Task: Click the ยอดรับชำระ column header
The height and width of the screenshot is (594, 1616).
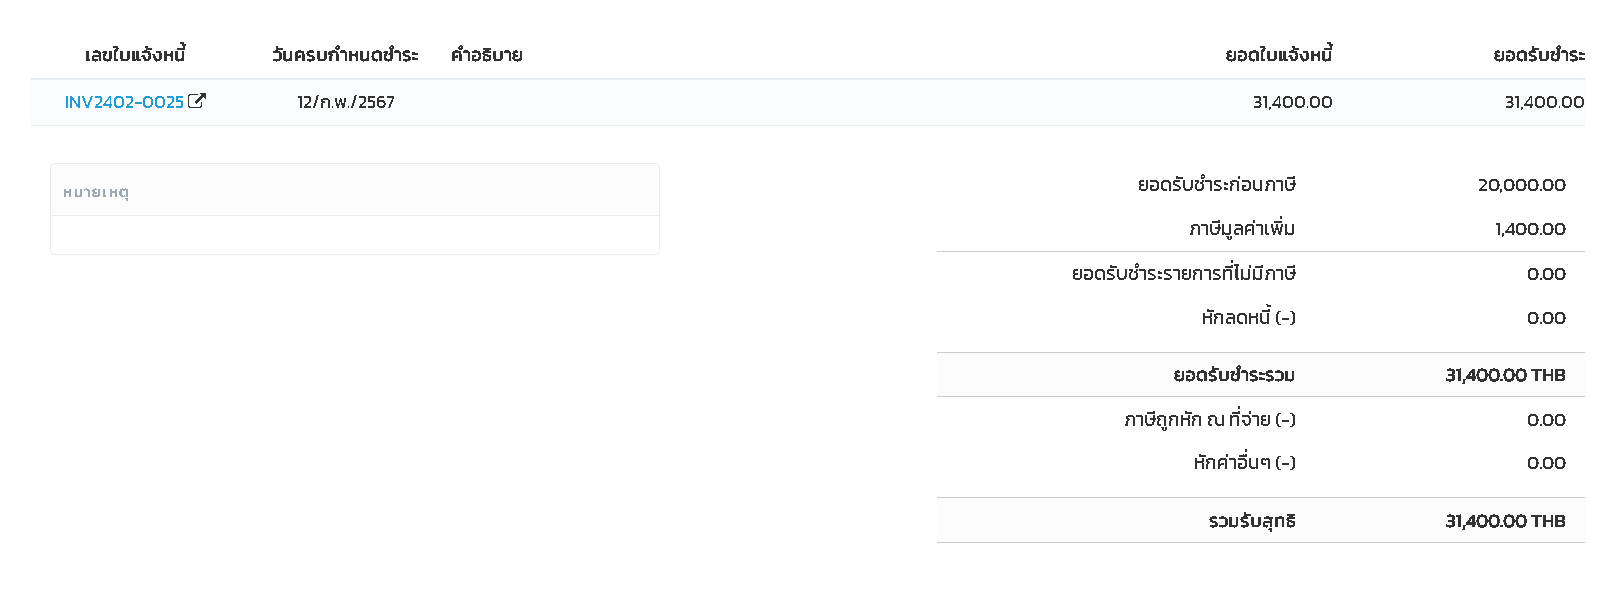Action: coord(1539,55)
